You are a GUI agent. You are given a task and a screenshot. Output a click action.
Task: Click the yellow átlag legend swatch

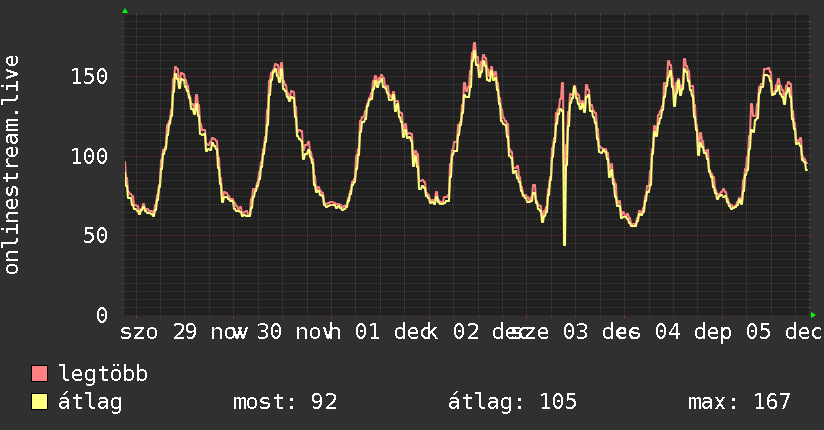[x=40, y=402]
